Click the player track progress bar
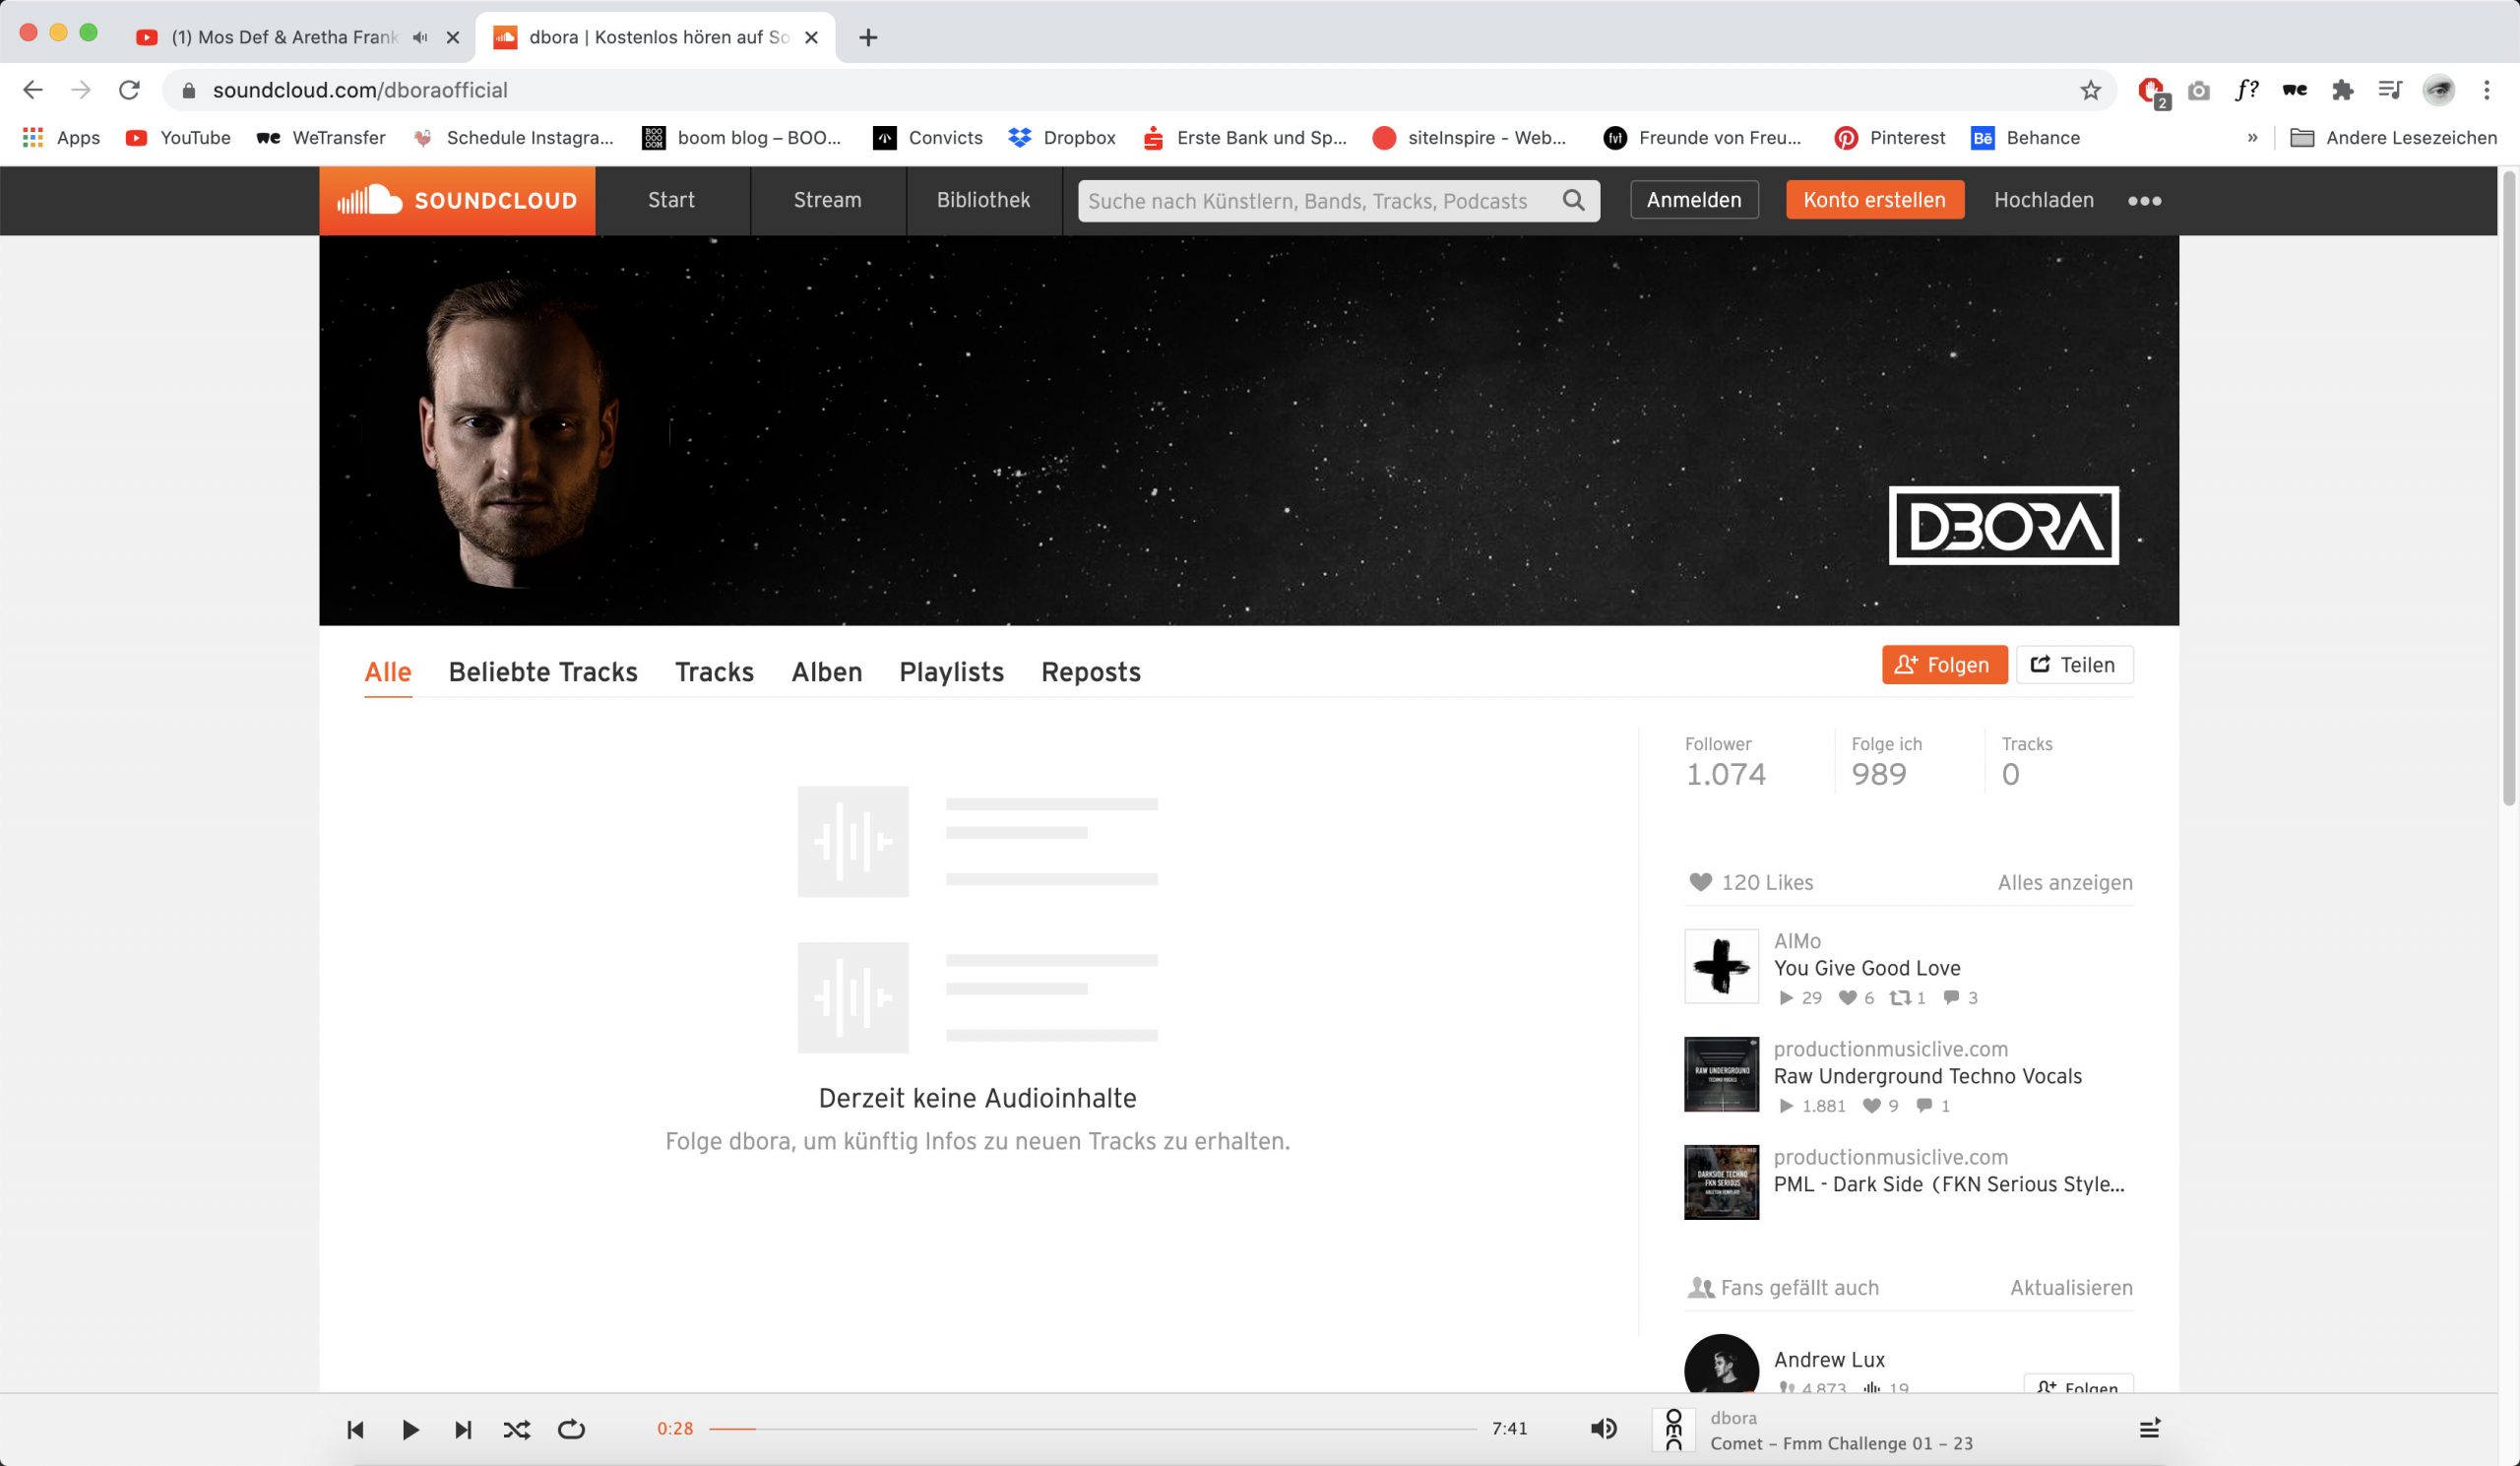This screenshot has height=1466, width=2520. pos(1093,1429)
